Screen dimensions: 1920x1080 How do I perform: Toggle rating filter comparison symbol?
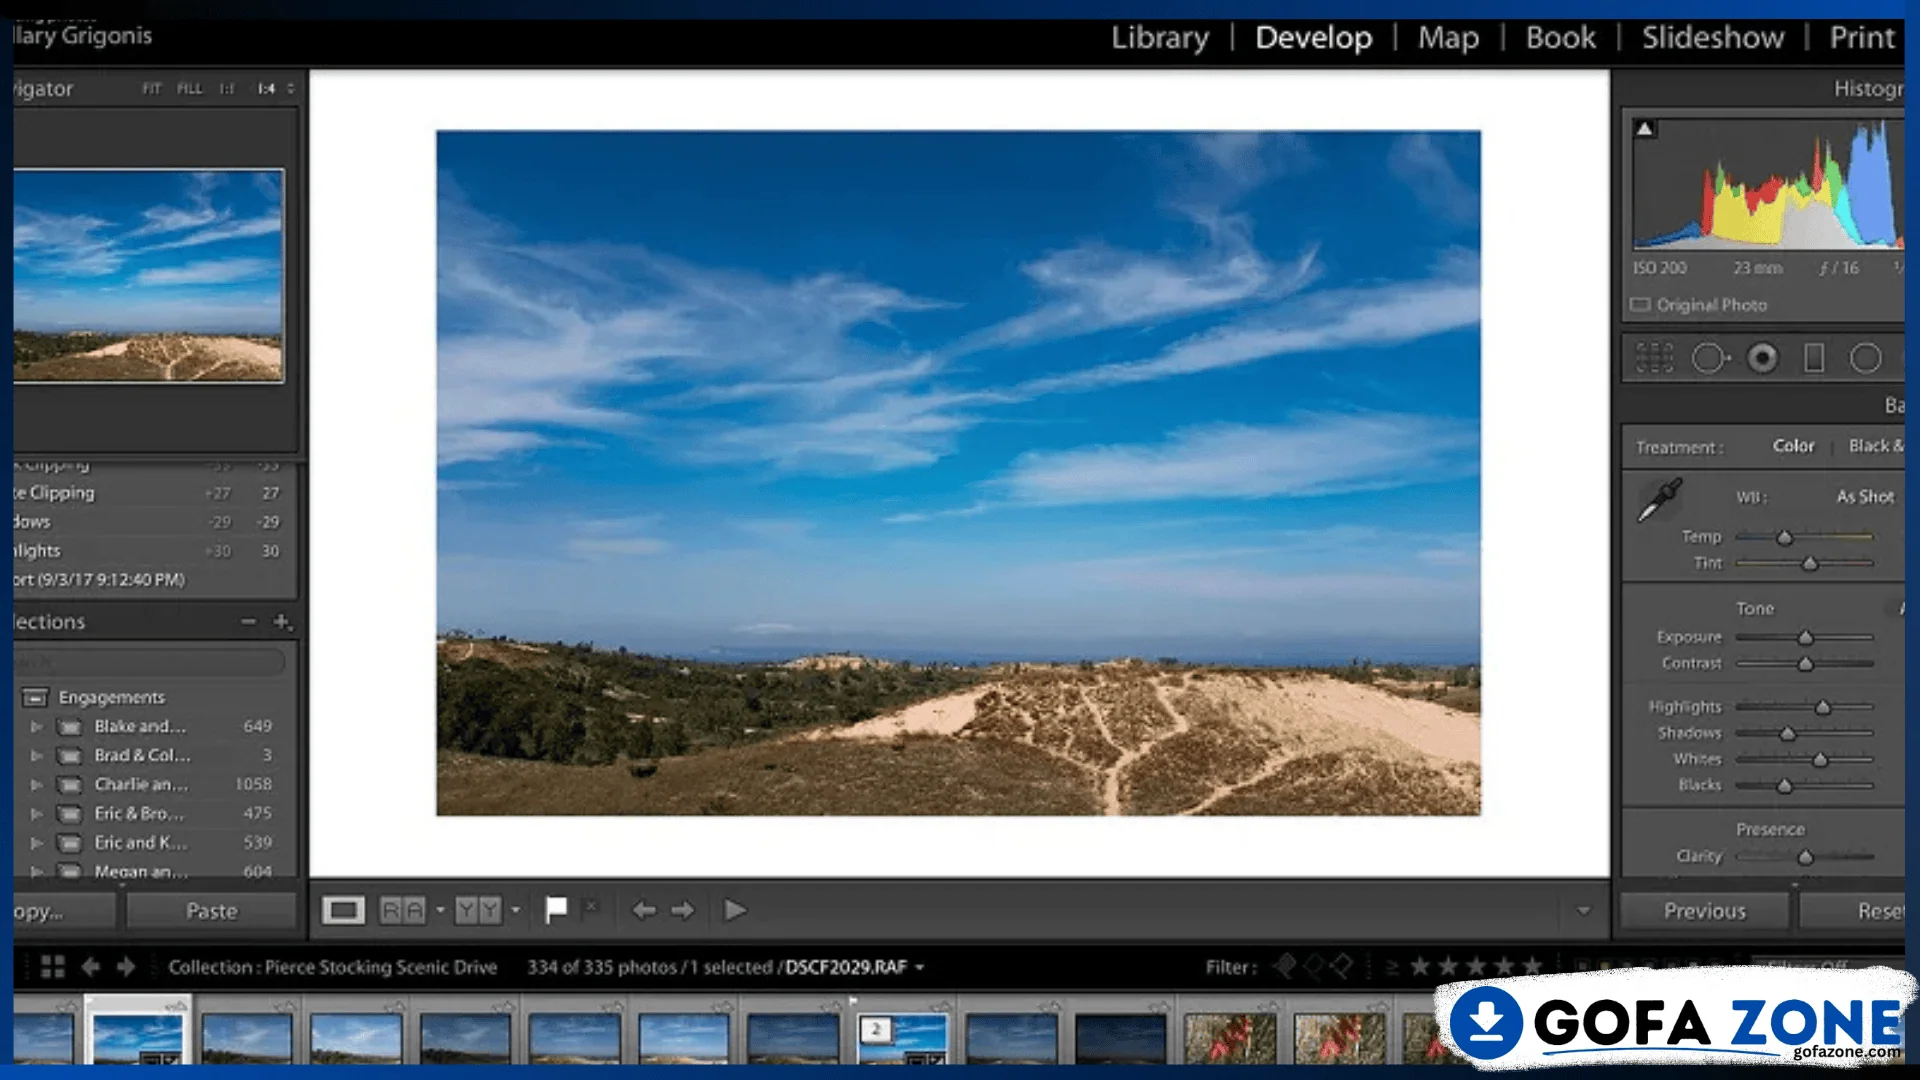(1391, 967)
